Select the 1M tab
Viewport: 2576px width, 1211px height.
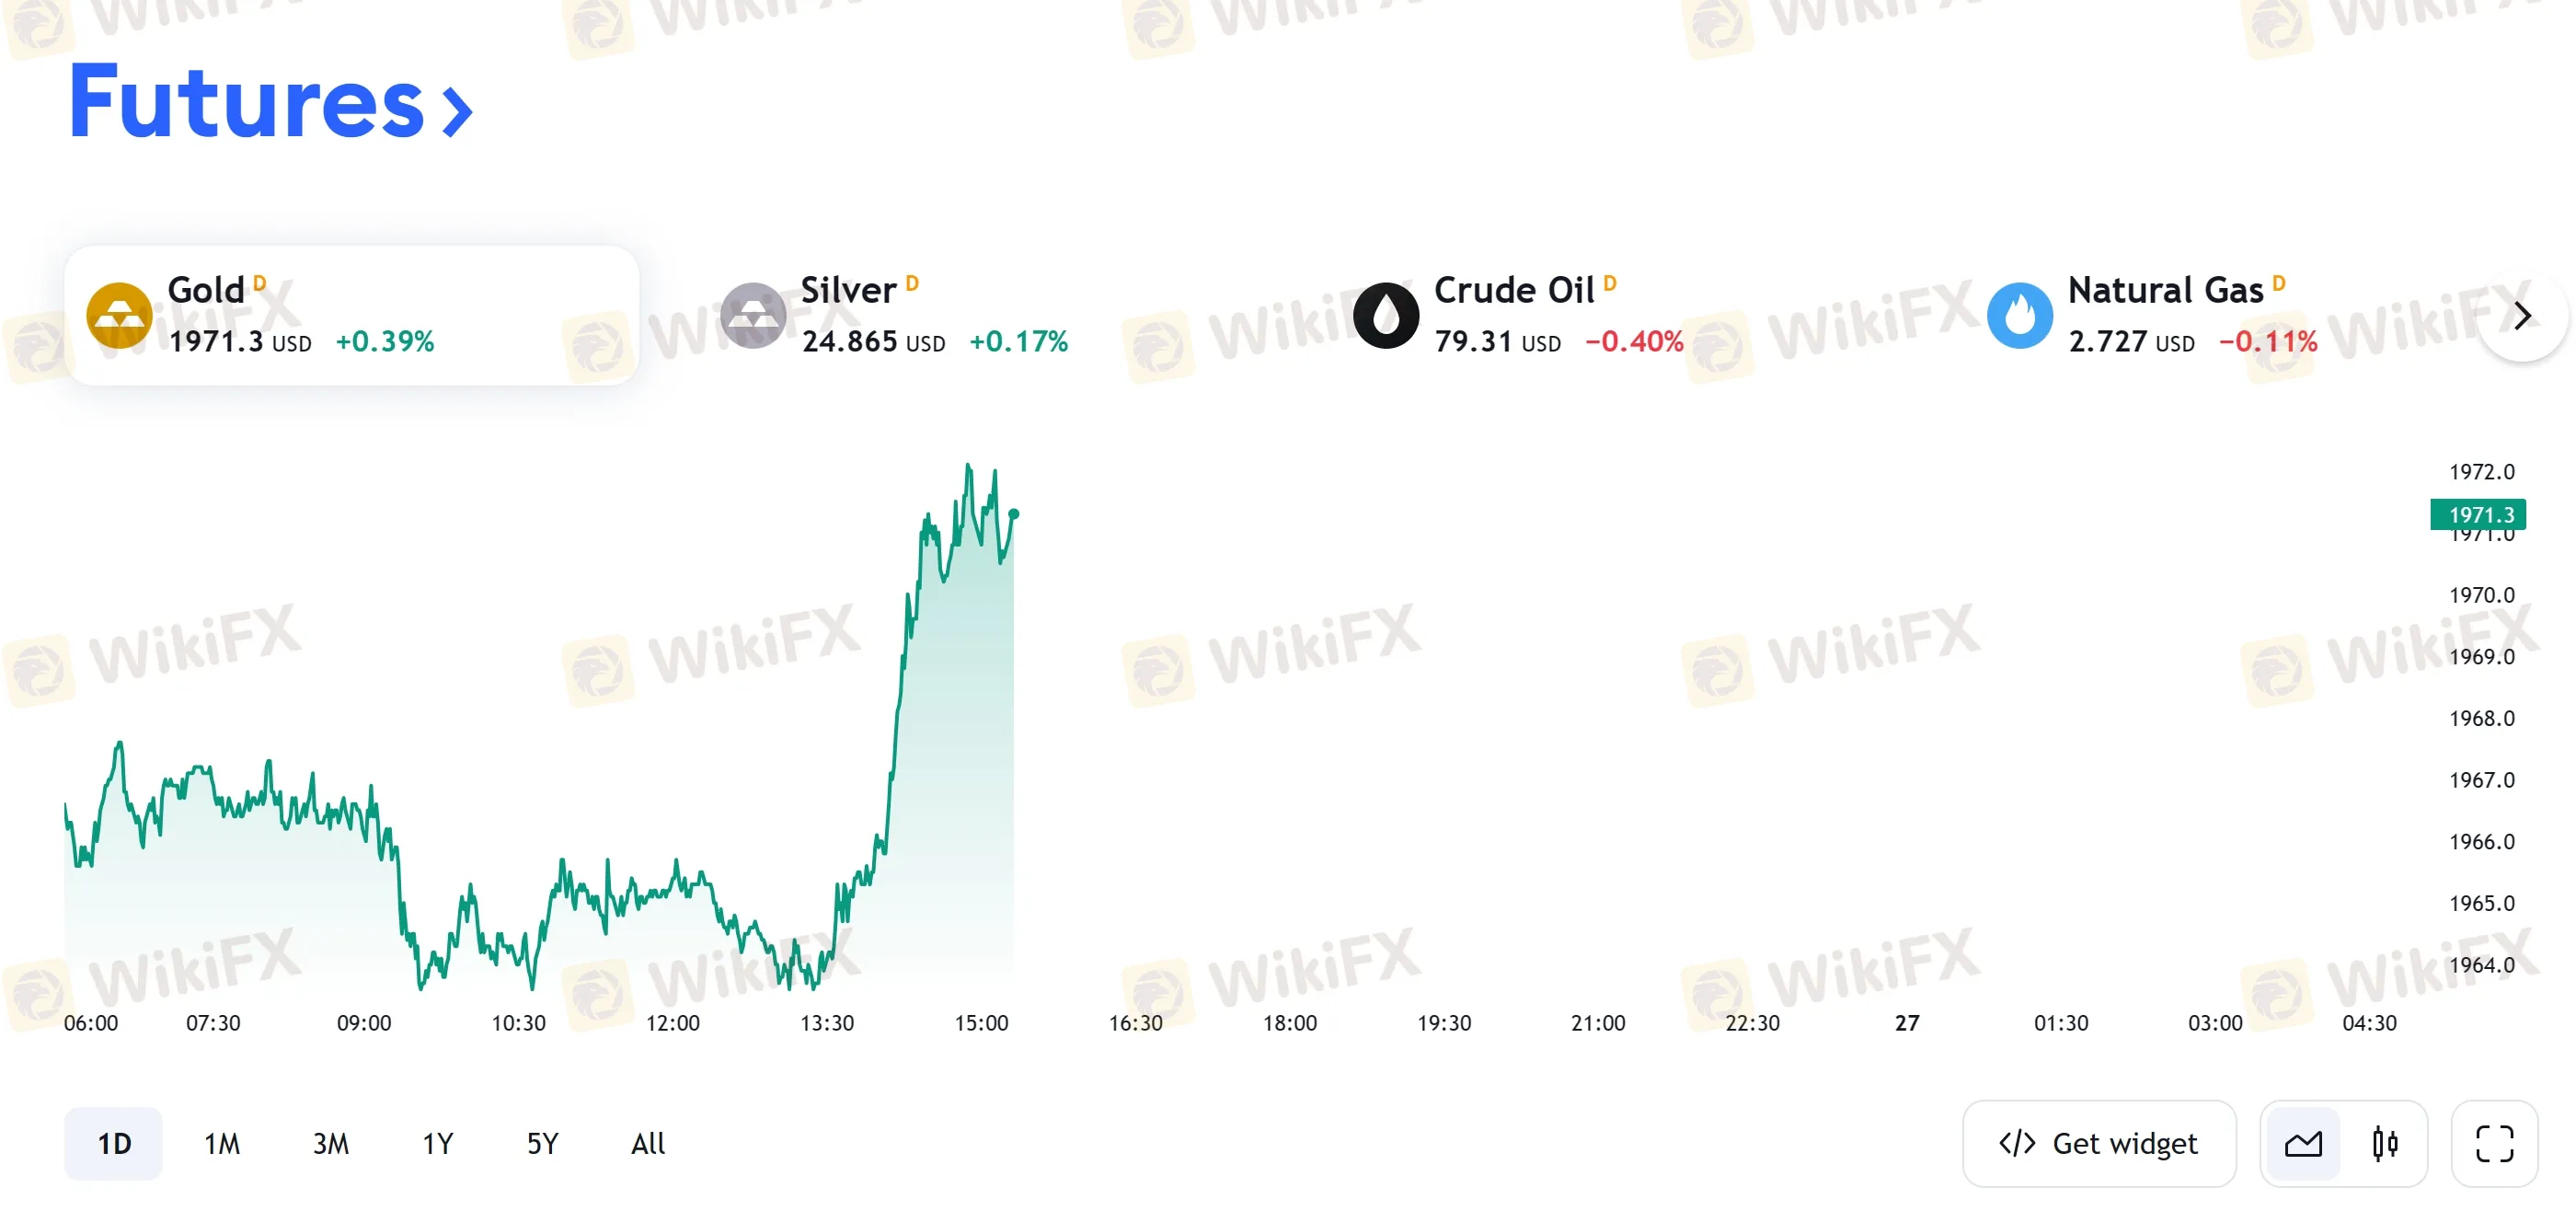pos(221,1143)
